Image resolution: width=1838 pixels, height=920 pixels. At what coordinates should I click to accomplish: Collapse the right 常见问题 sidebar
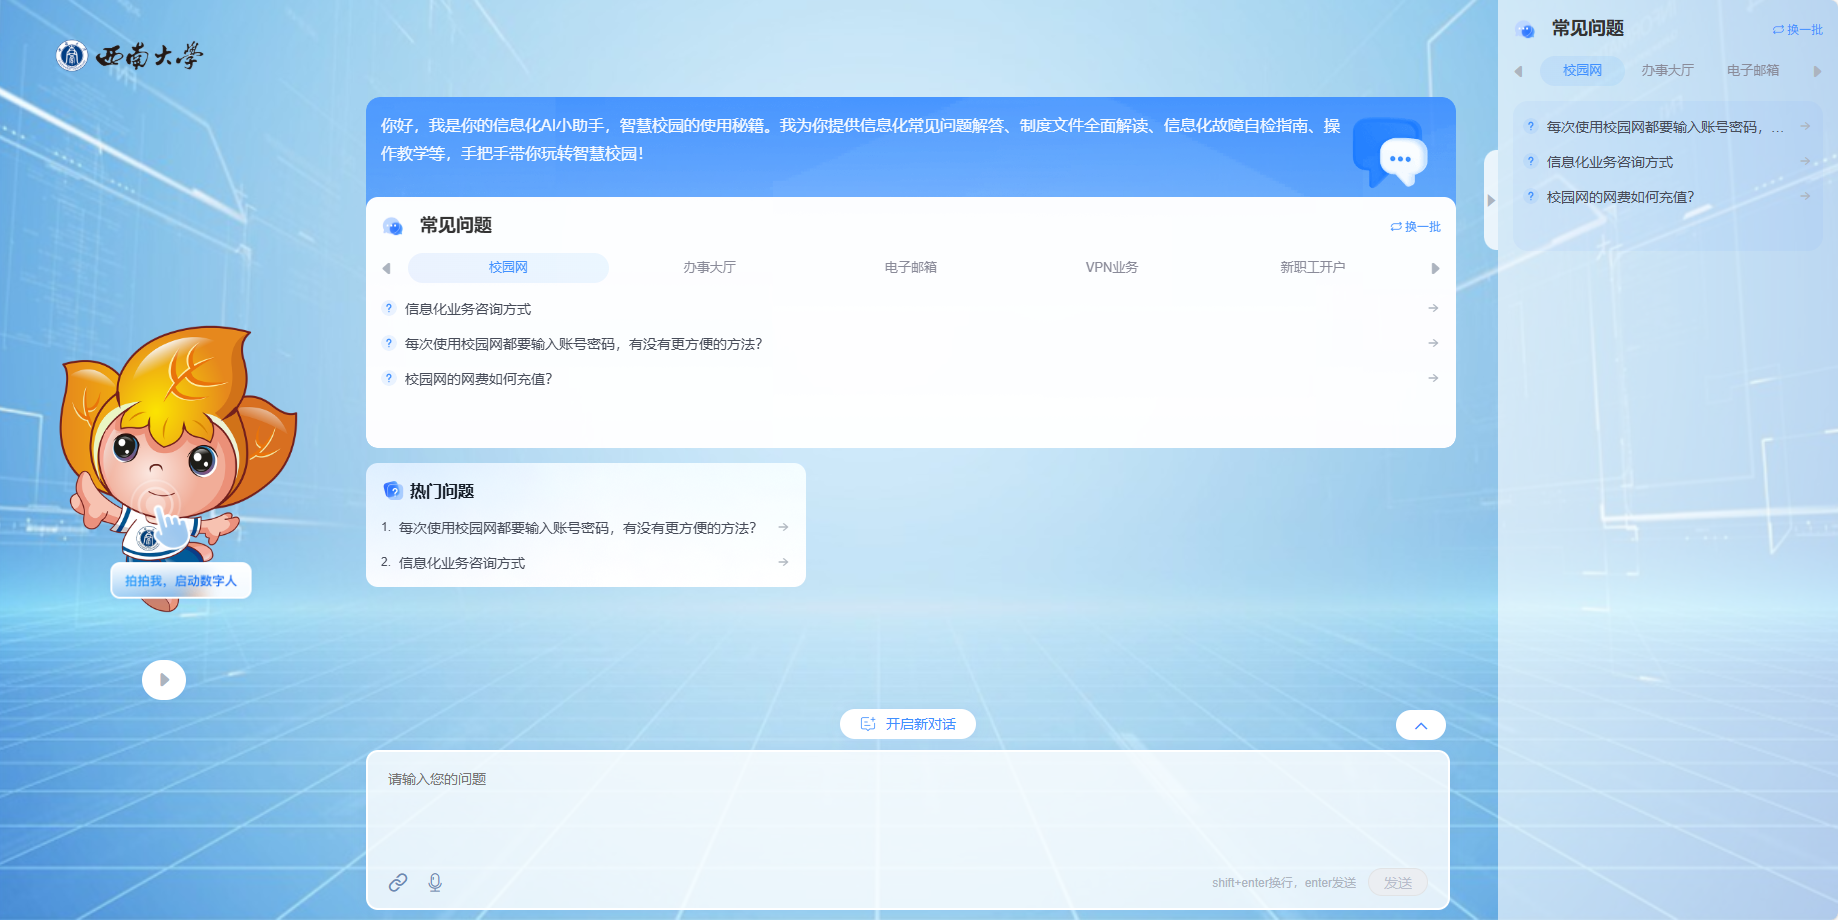(x=1490, y=198)
